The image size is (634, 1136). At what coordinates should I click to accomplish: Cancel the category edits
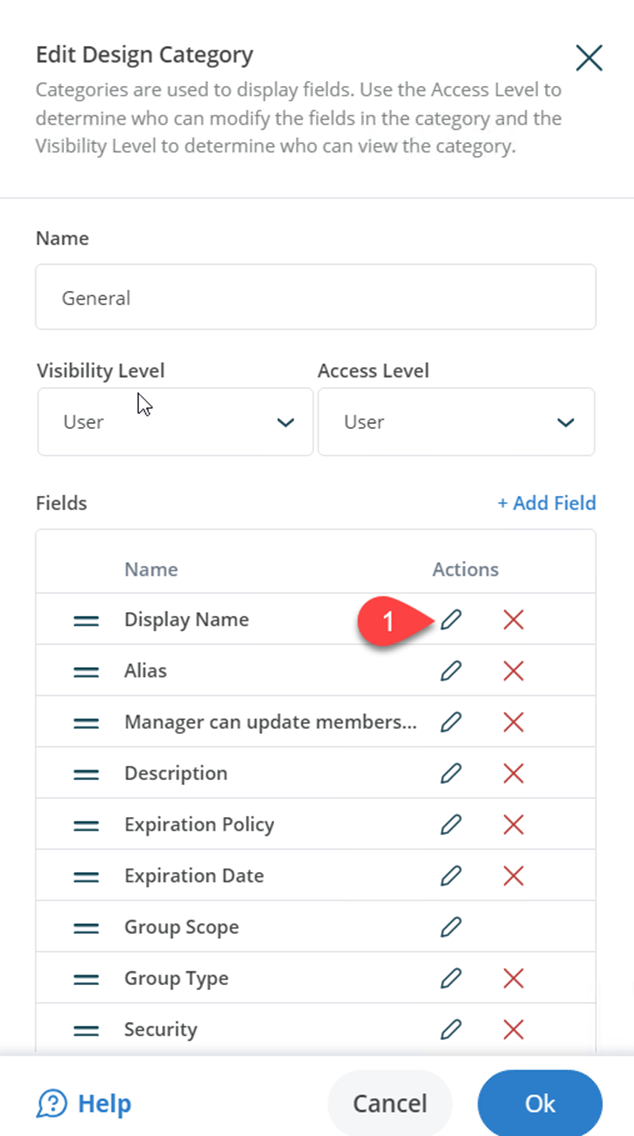click(389, 1103)
